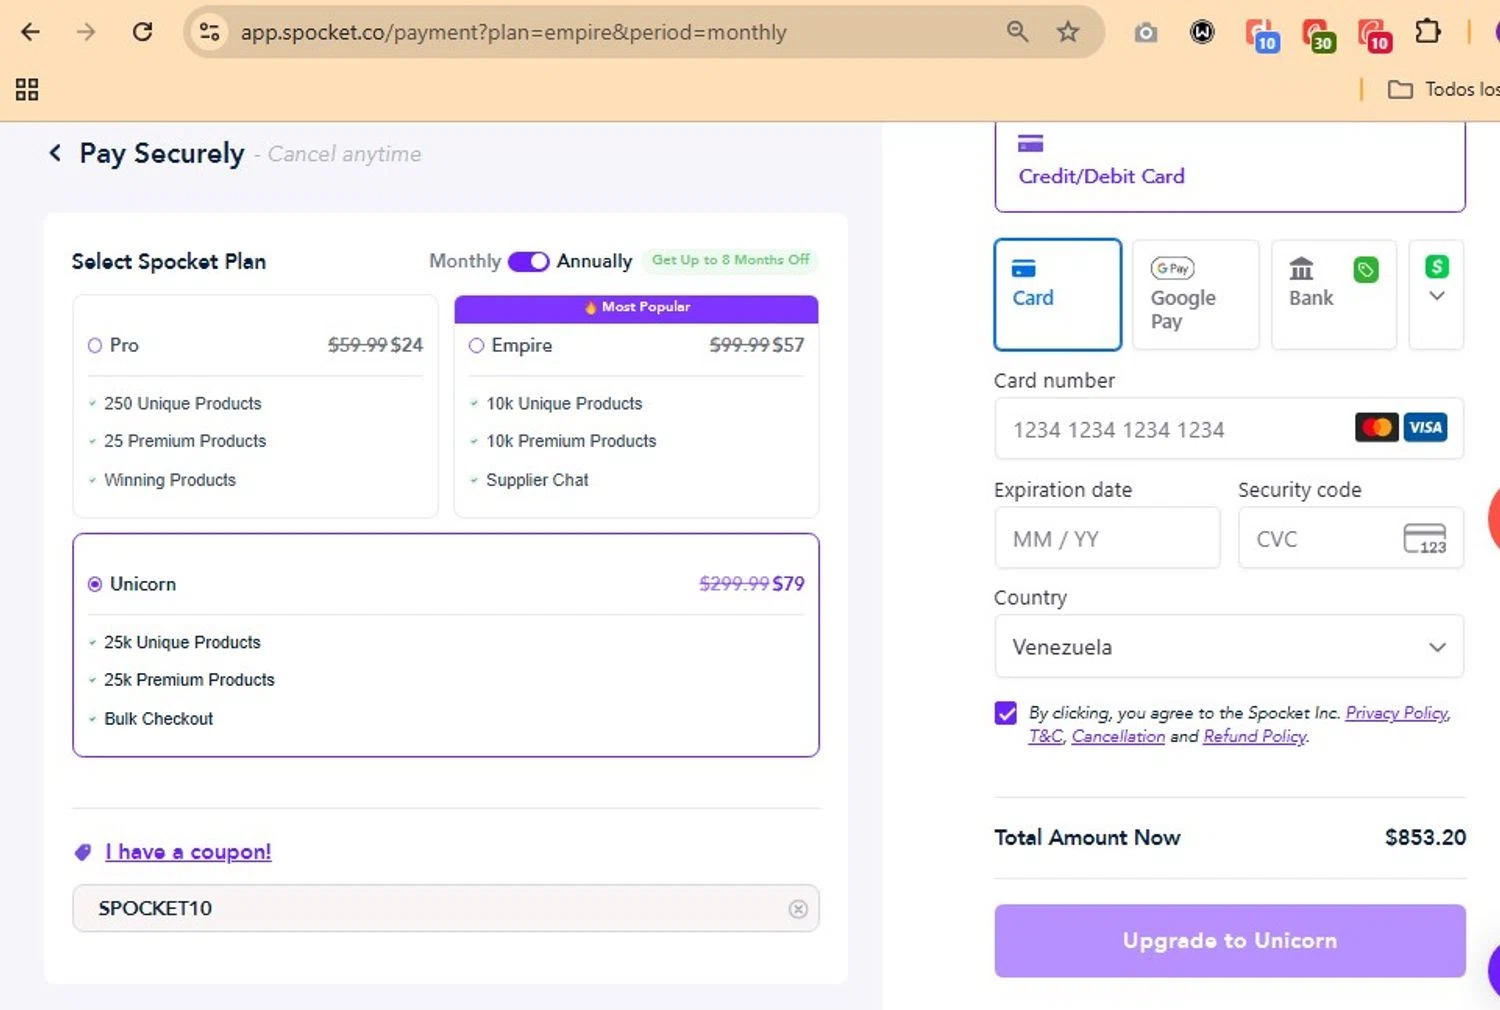
Task: Click the Annually label
Action: [594, 261]
